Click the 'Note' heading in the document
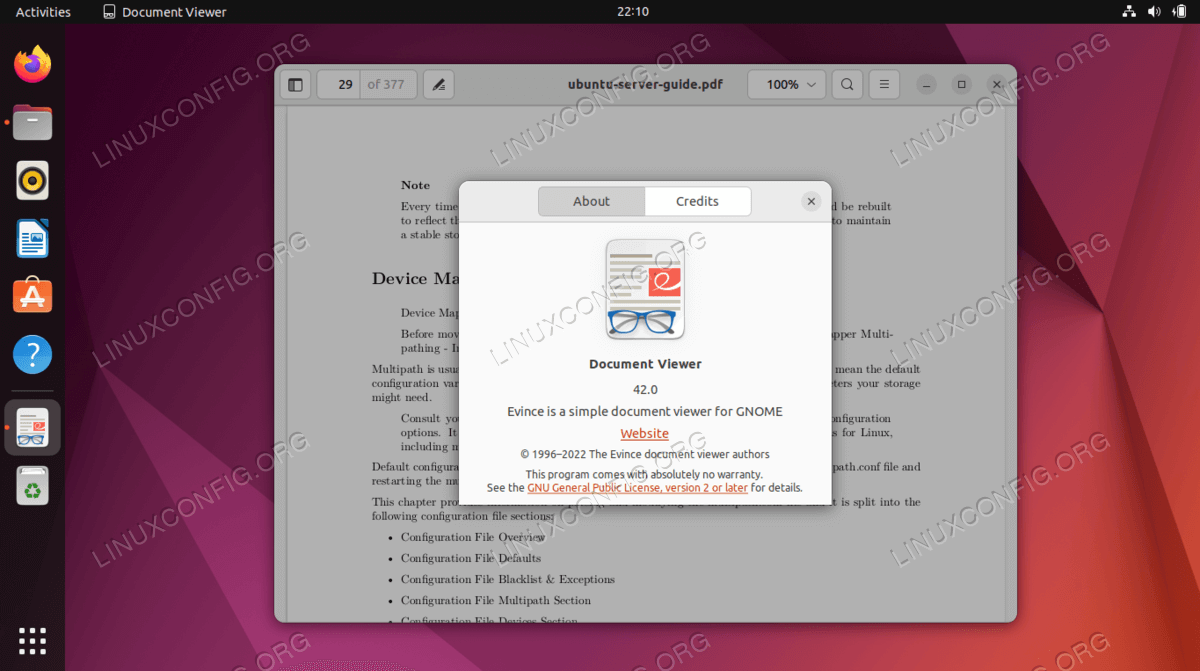This screenshot has width=1200, height=671. pos(415,185)
